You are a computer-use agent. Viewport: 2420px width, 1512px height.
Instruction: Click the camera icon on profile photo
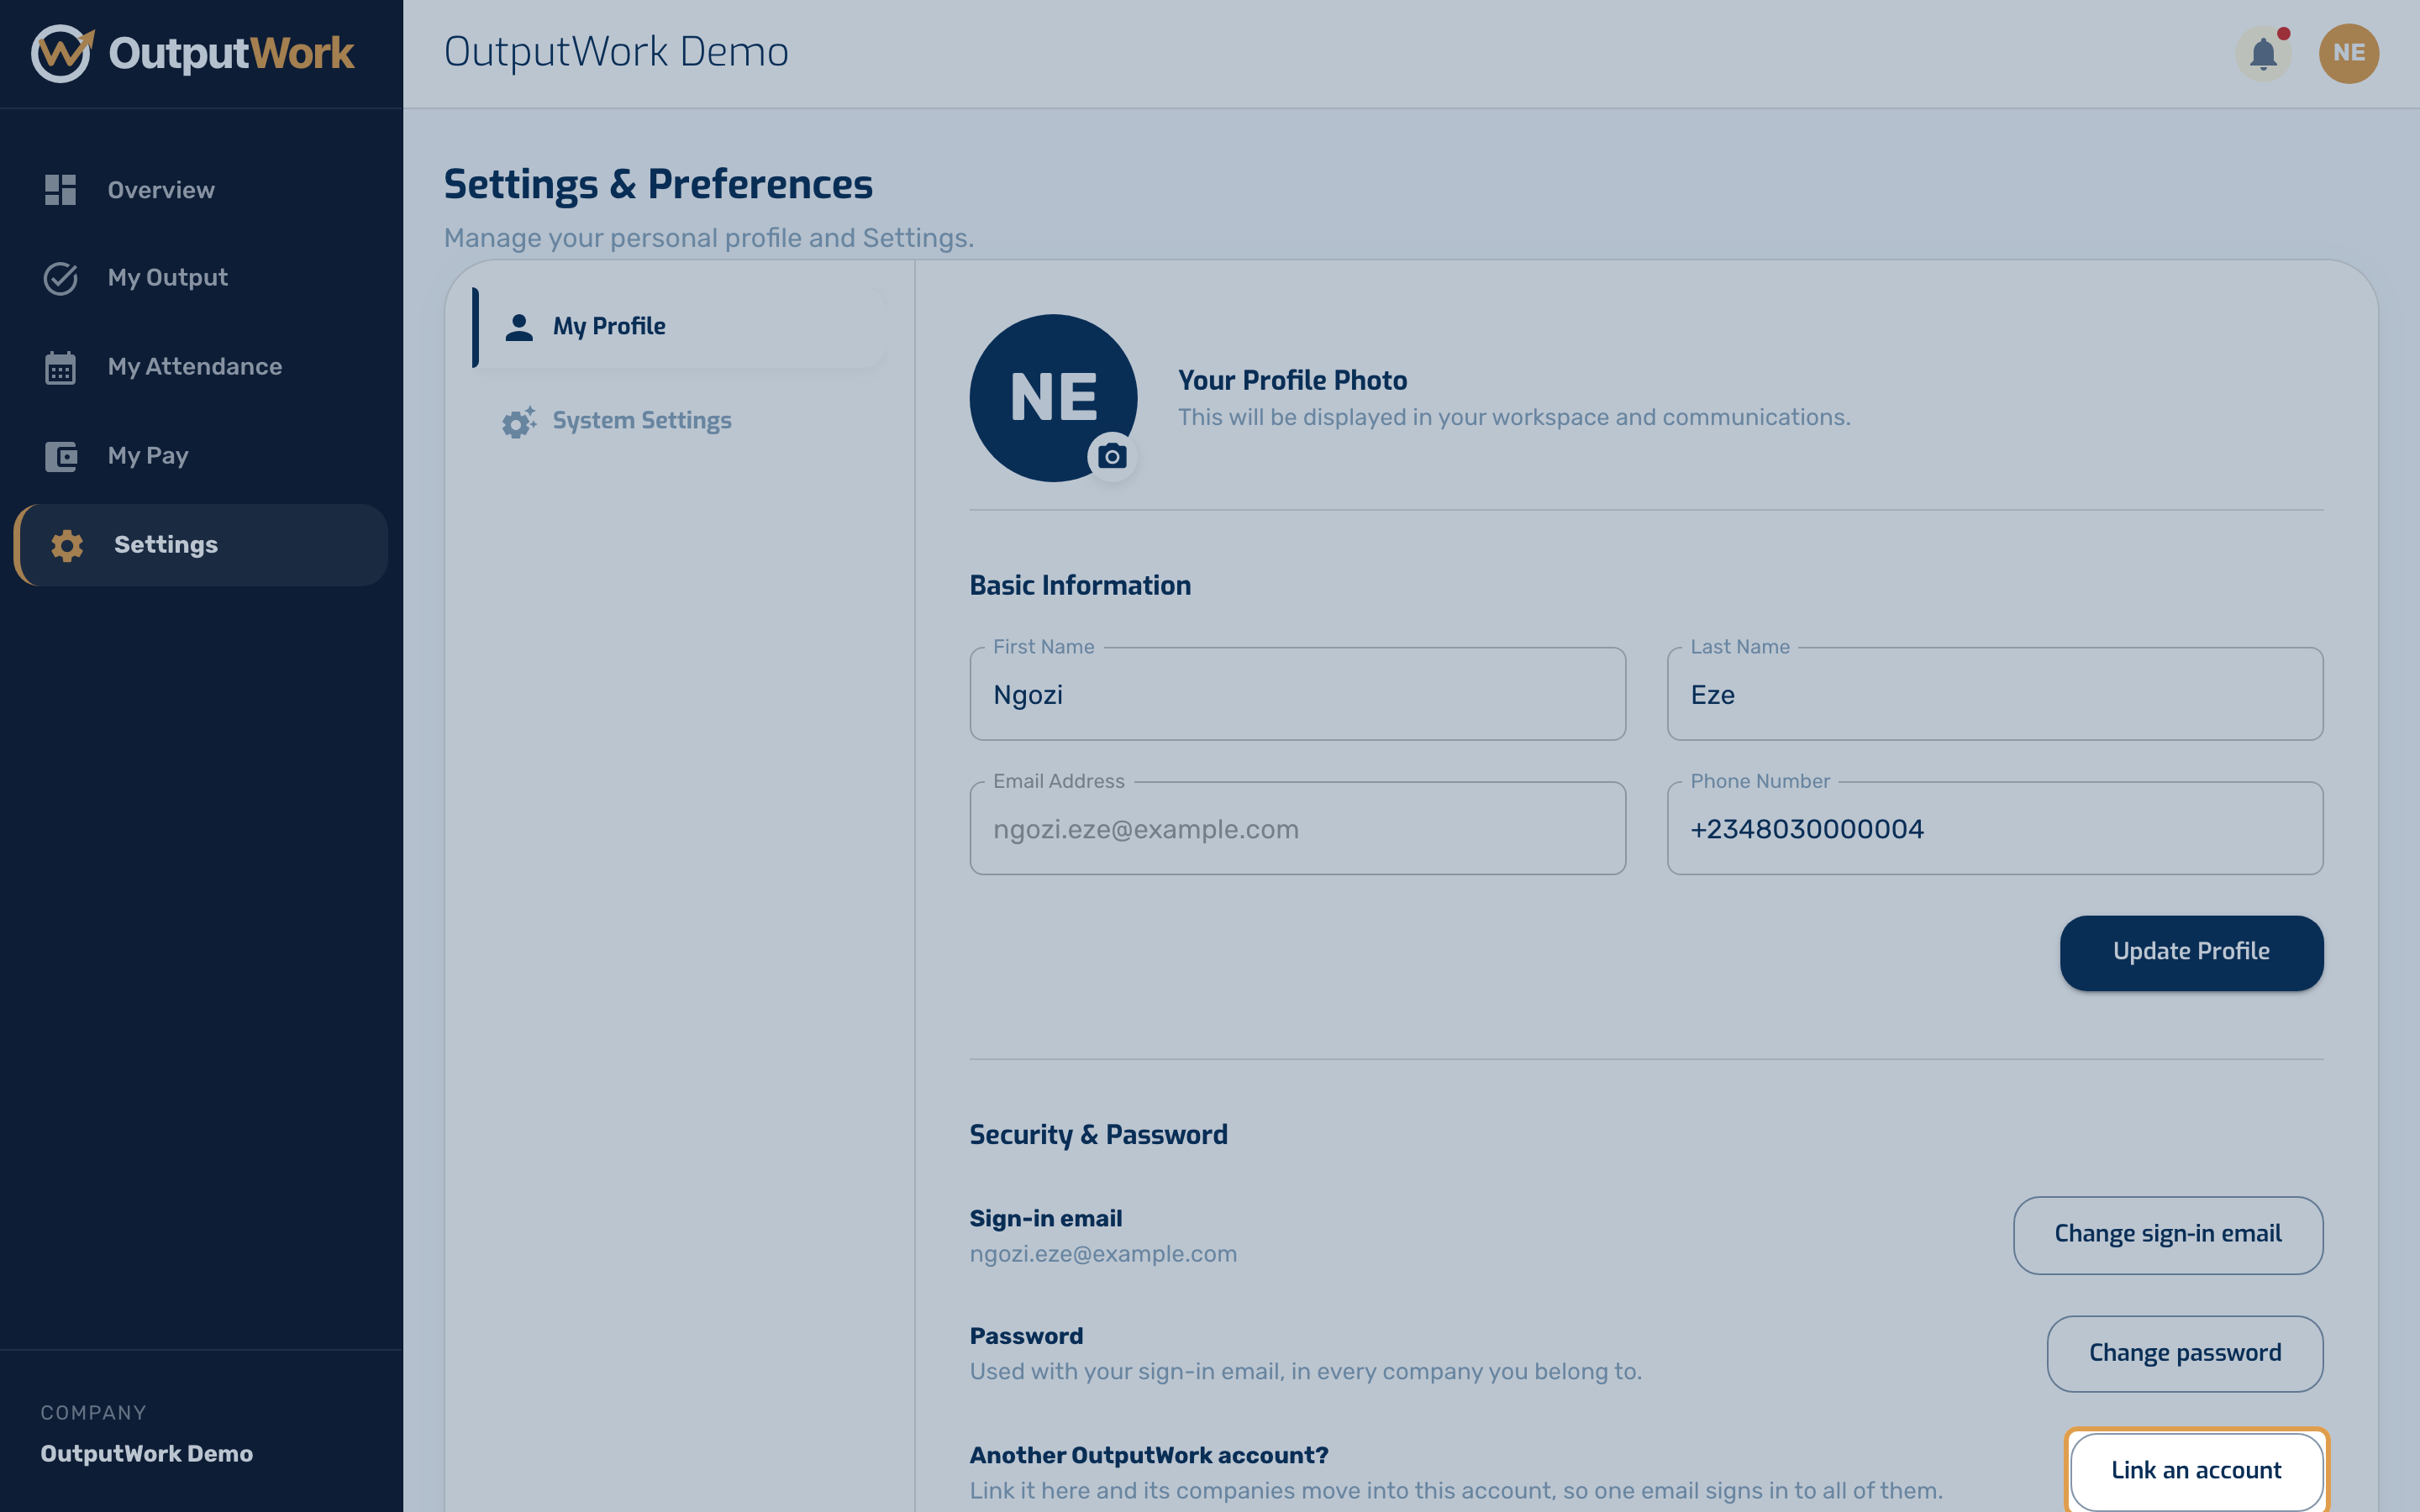(x=1111, y=457)
